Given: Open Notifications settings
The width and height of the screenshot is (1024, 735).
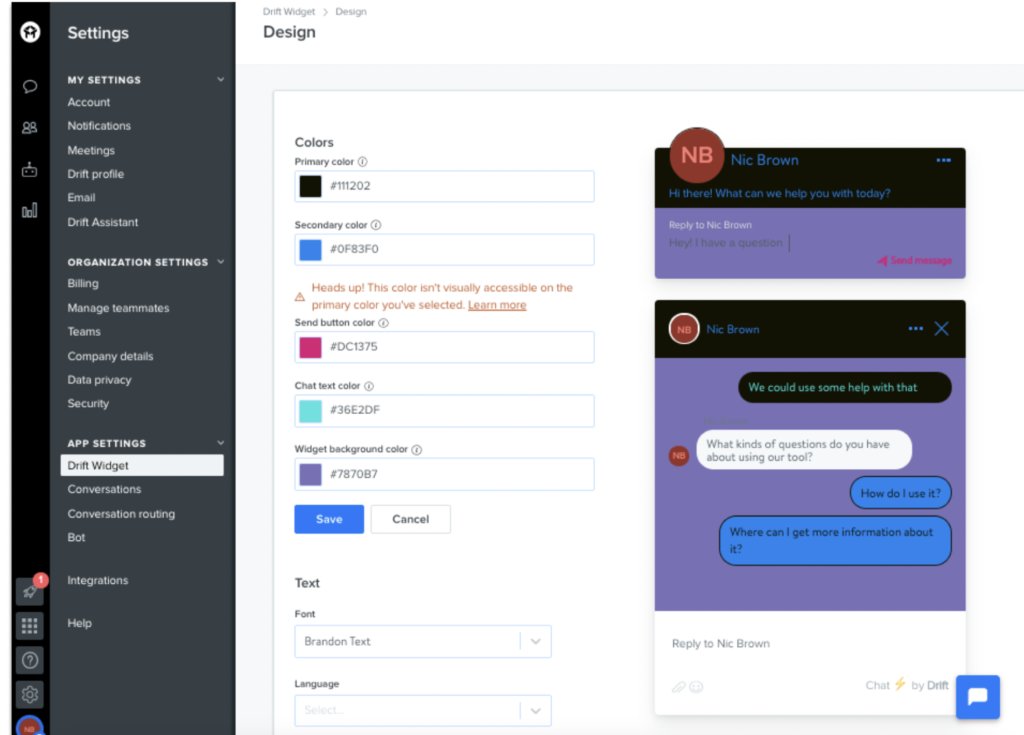Looking at the screenshot, I should [x=99, y=125].
